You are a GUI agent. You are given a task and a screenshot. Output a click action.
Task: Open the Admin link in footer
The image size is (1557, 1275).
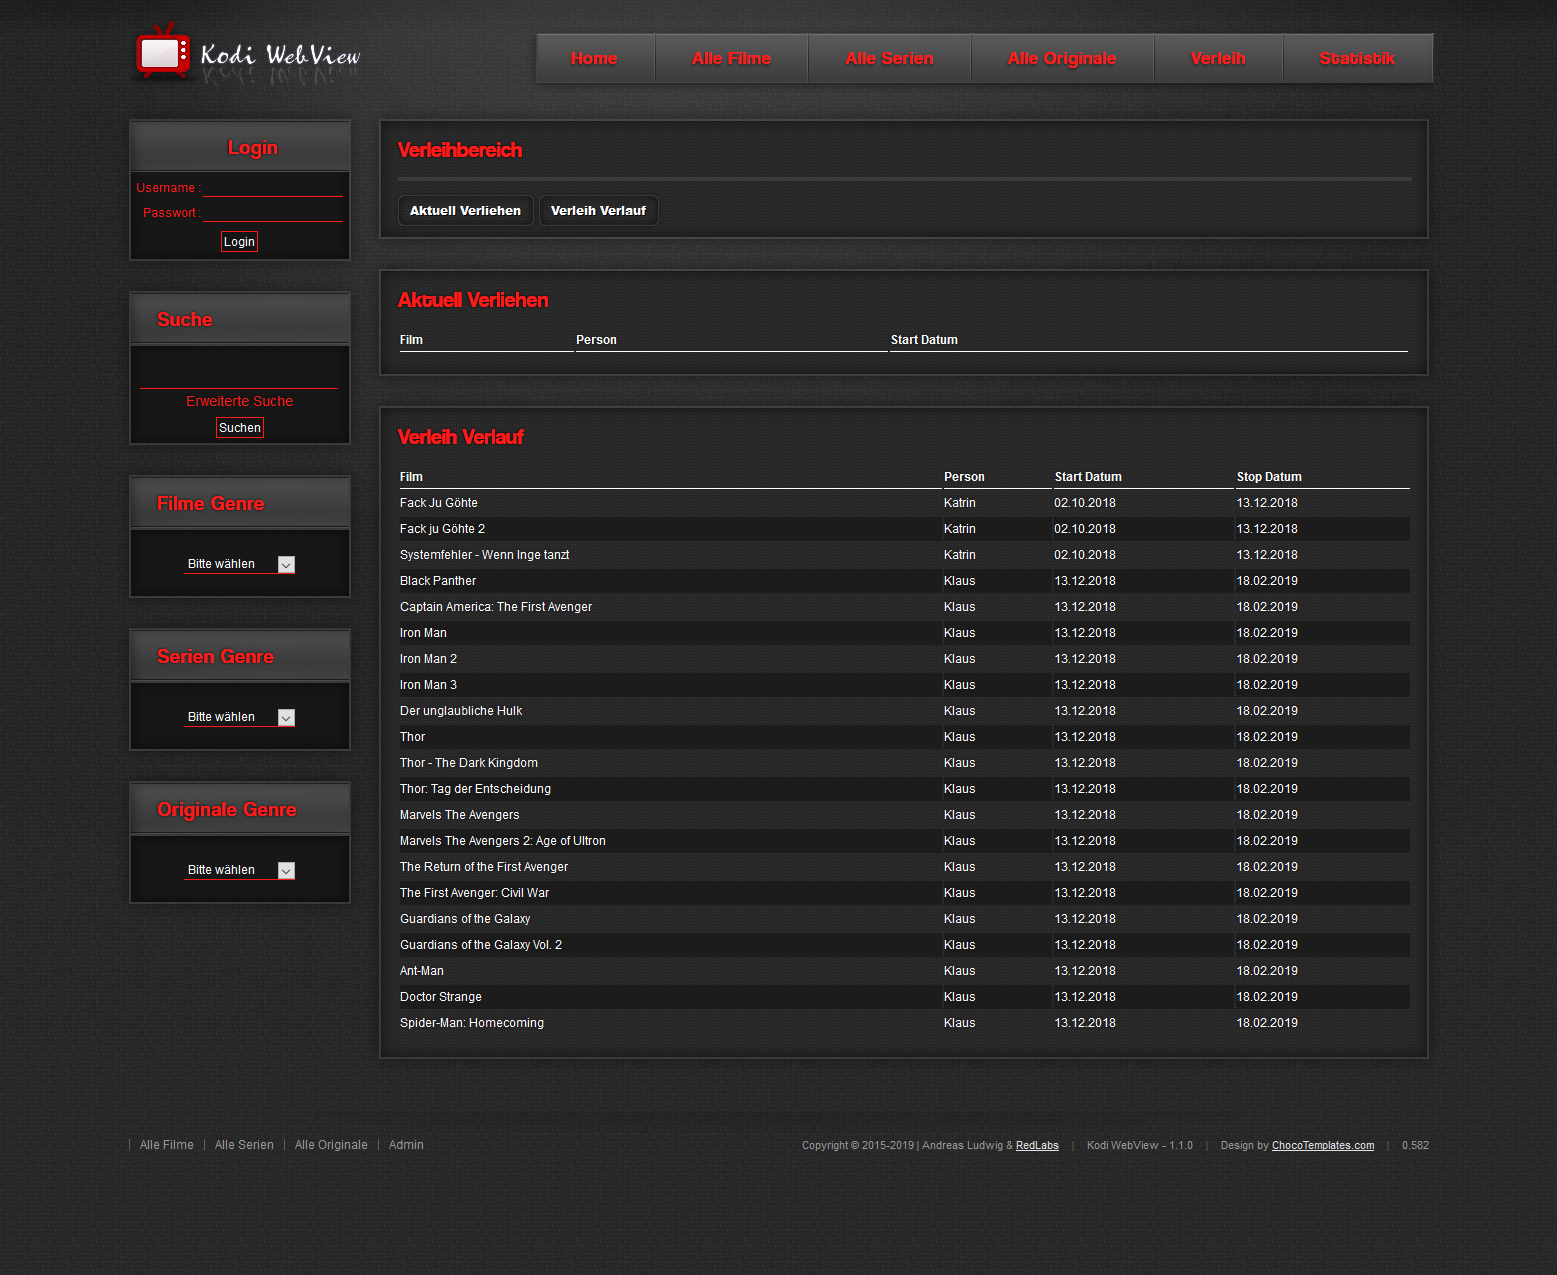pos(406,1145)
